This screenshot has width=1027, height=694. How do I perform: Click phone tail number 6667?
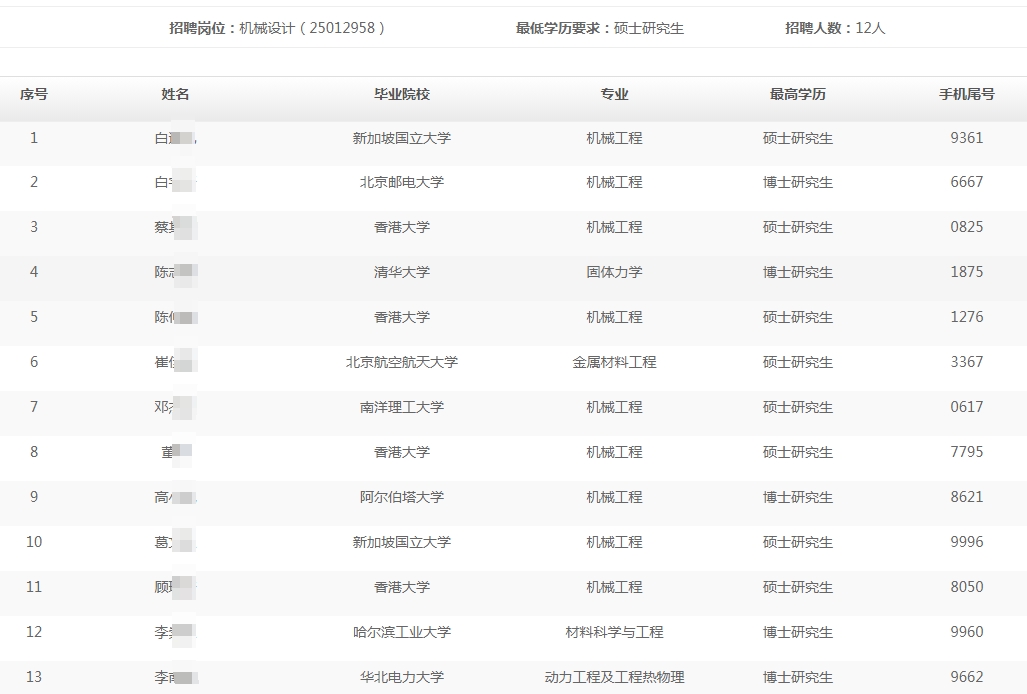coord(966,182)
